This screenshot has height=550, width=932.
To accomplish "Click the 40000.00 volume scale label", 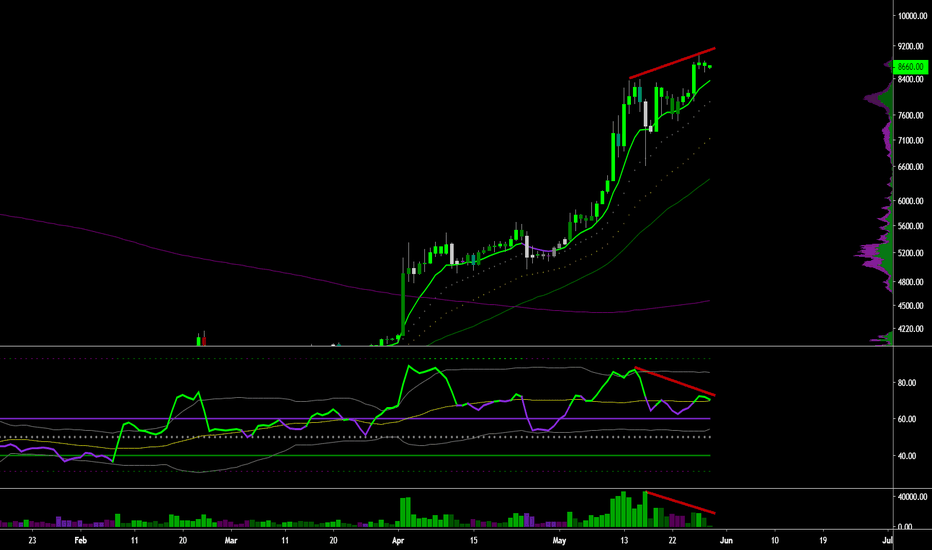I will [913, 496].
